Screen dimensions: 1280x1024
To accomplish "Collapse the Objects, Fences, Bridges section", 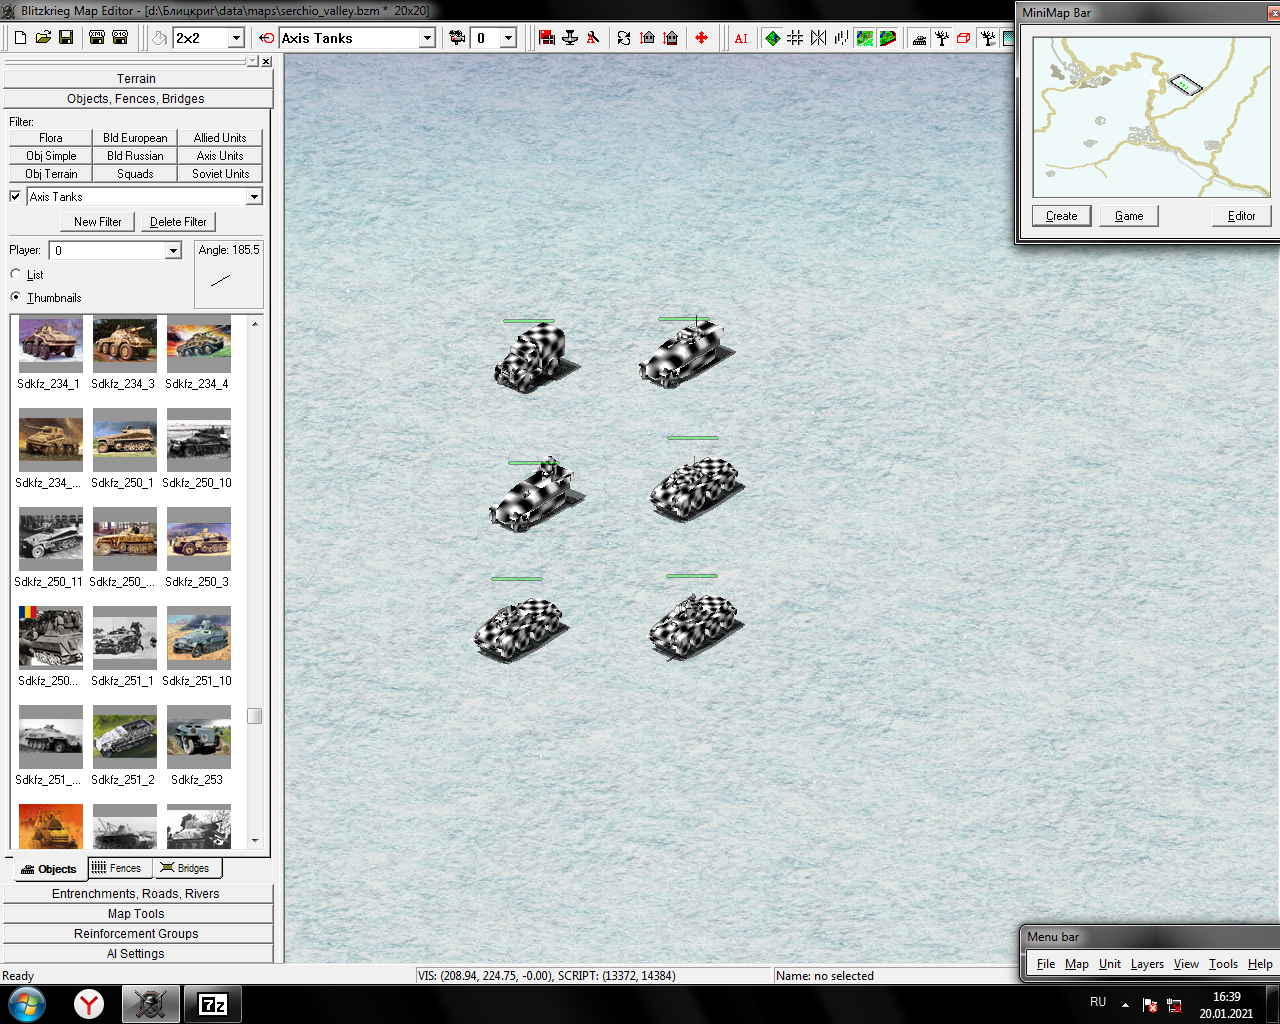I will point(136,98).
